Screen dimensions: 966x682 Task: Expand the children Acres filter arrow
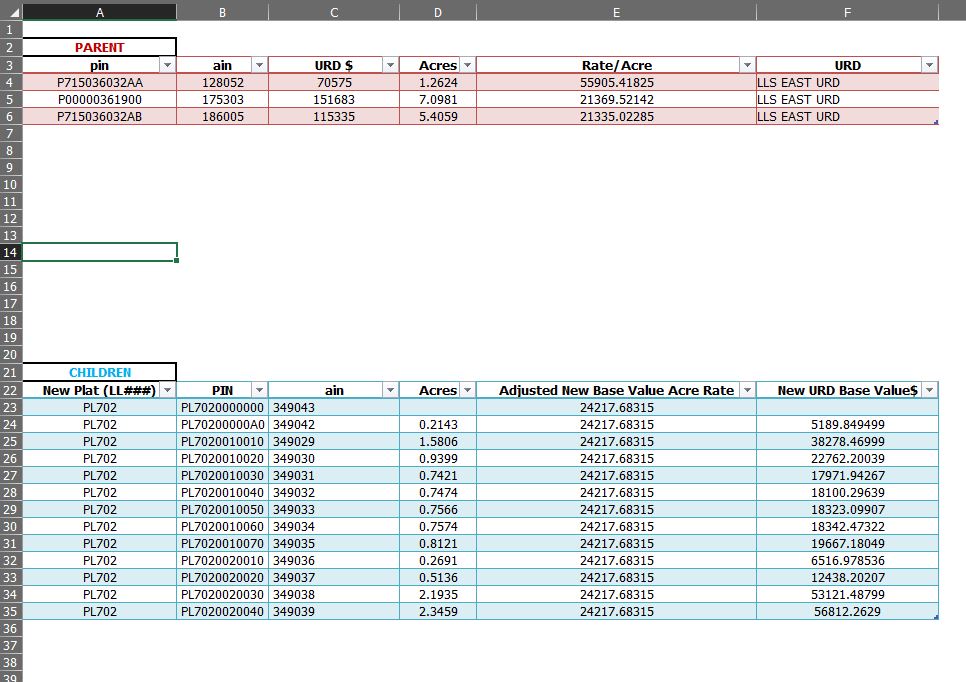(467, 390)
